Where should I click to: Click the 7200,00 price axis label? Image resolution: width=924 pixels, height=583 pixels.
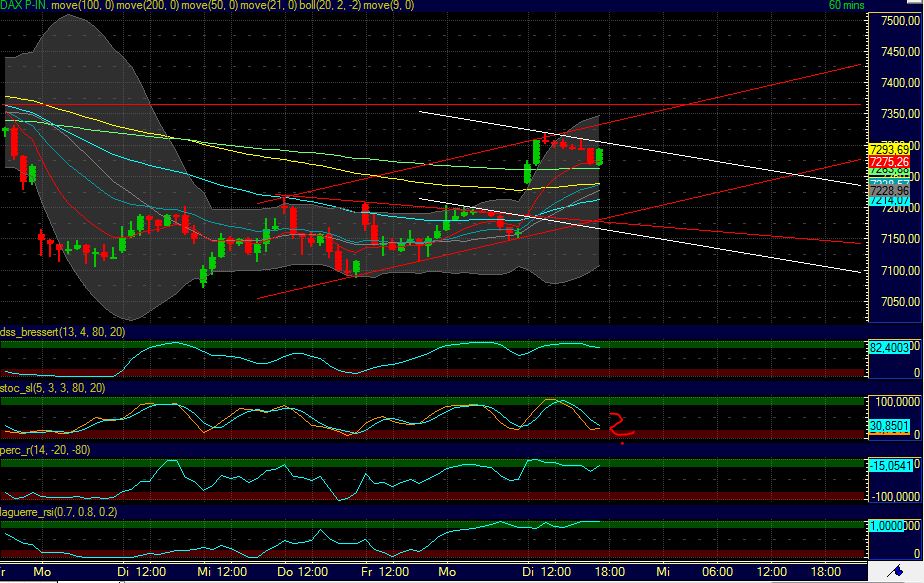coord(900,208)
